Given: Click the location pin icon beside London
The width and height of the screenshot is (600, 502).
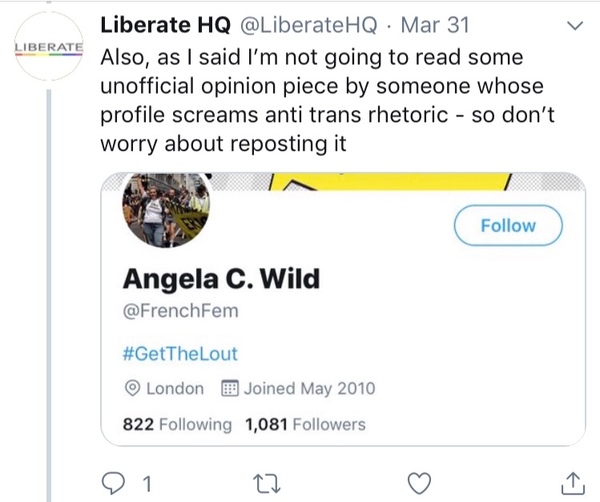Looking at the screenshot, I should pos(132,388).
